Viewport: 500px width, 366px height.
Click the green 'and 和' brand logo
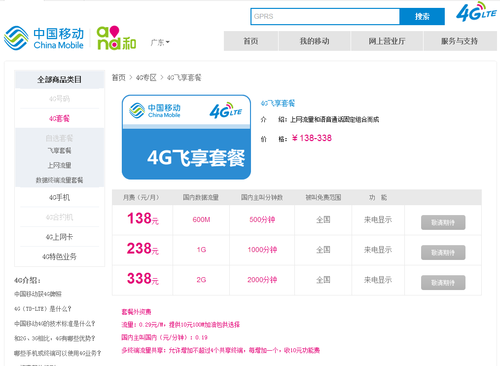point(116,38)
